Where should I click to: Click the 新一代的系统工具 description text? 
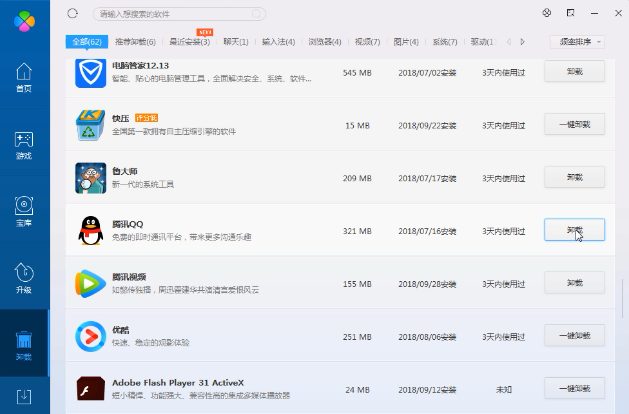(x=143, y=184)
